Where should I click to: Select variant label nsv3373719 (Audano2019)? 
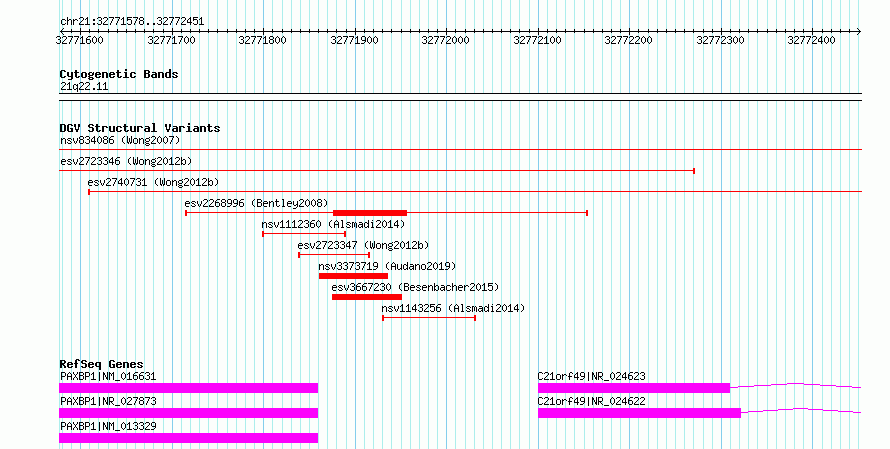(x=387, y=266)
